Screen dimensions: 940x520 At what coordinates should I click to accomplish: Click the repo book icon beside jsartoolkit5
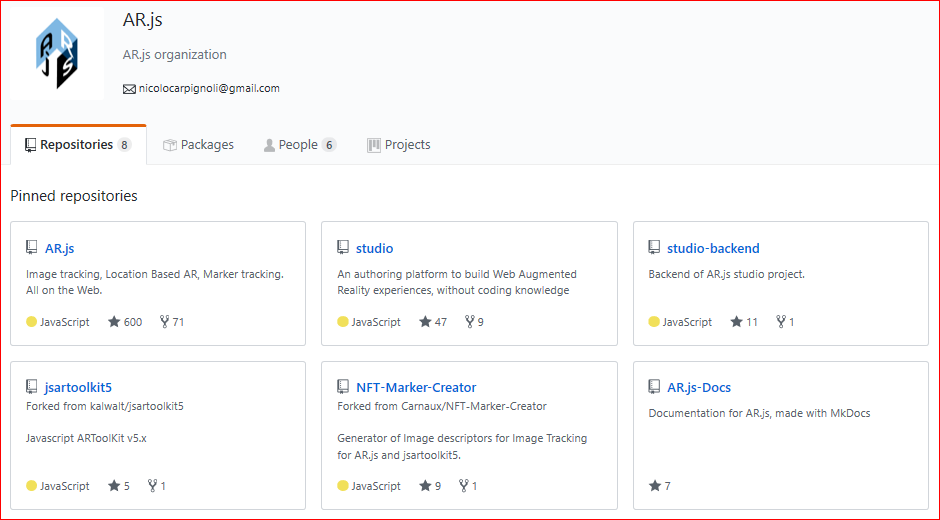coord(32,387)
